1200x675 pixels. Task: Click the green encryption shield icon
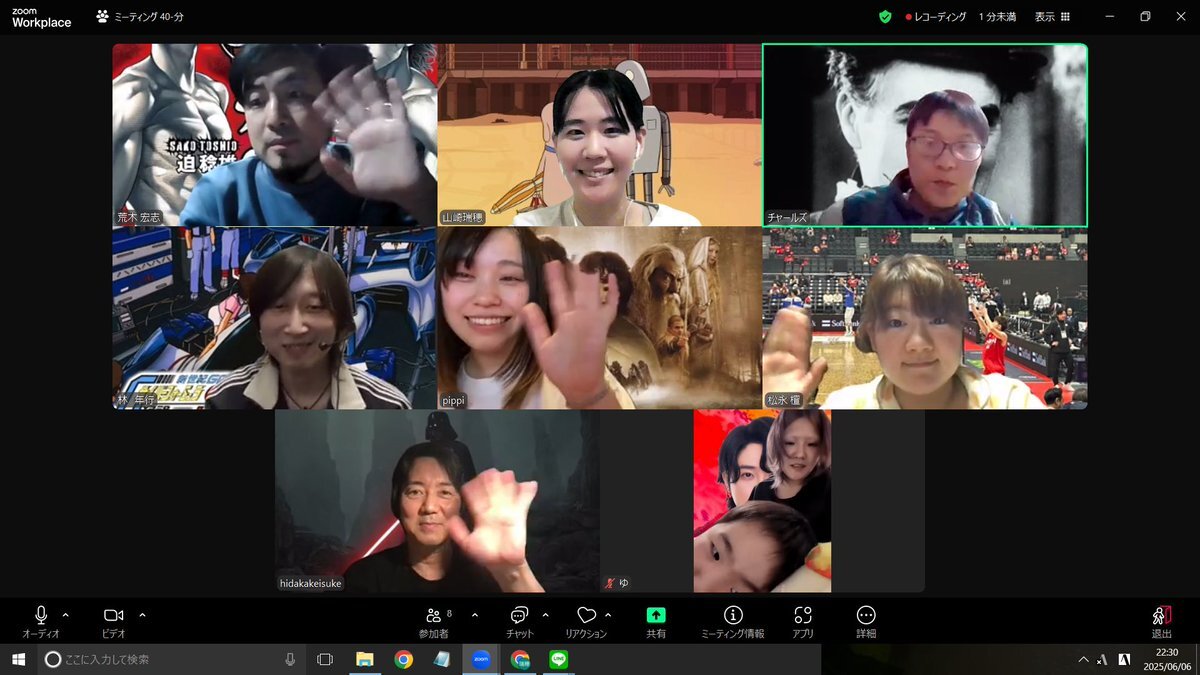(x=885, y=17)
